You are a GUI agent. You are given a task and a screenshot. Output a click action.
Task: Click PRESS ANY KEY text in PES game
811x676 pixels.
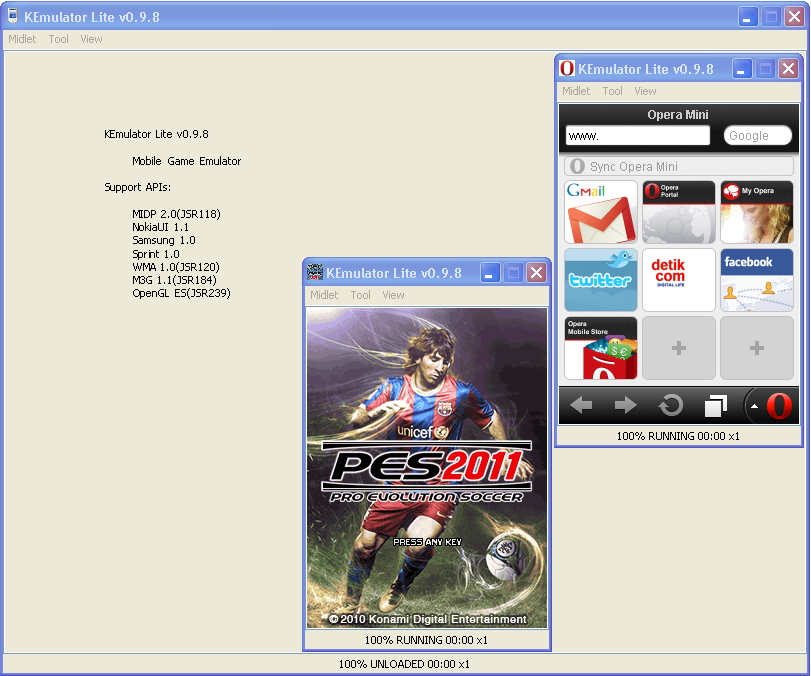point(427,542)
